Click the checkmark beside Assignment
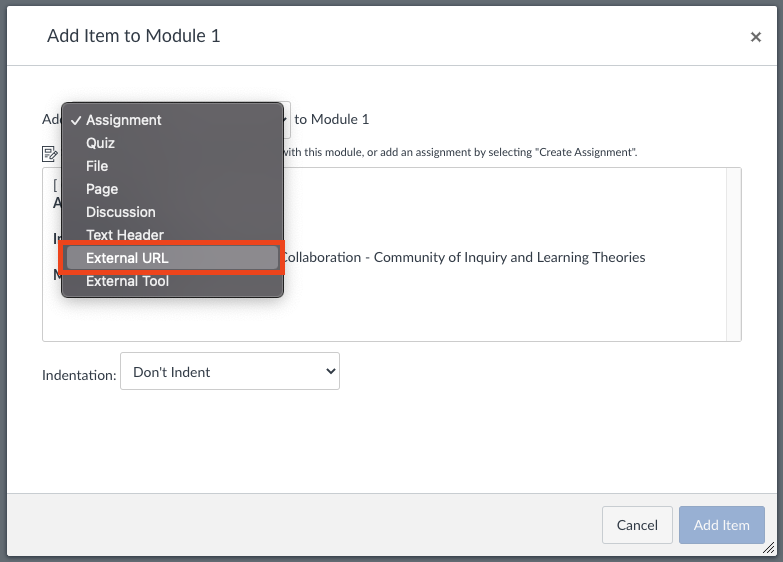Viewport: 783px width, 562px height. pos(76,120)
